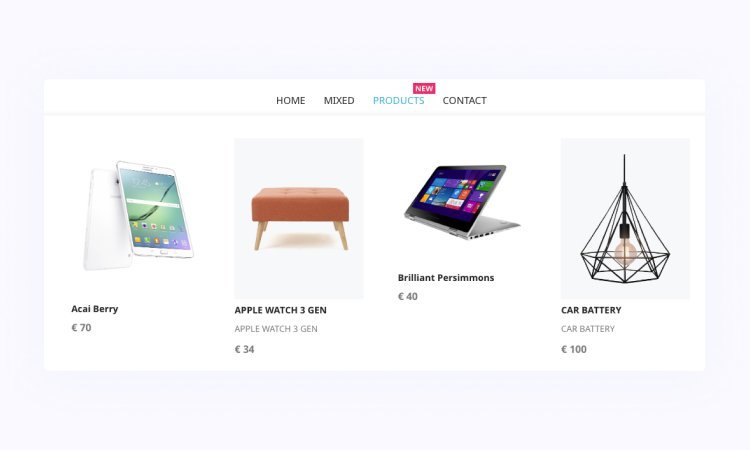This screenshot has width=750, height=450.
Task: Click the pink NEW badge
Action: (x=424, y=88)
